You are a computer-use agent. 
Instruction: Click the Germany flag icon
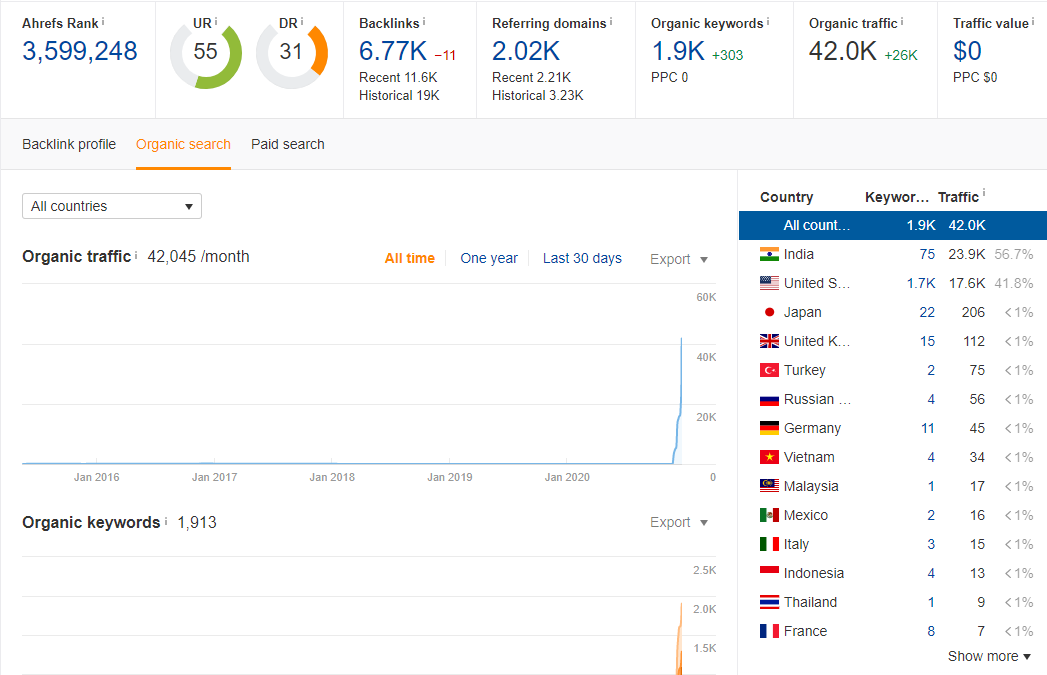point(770,428)
